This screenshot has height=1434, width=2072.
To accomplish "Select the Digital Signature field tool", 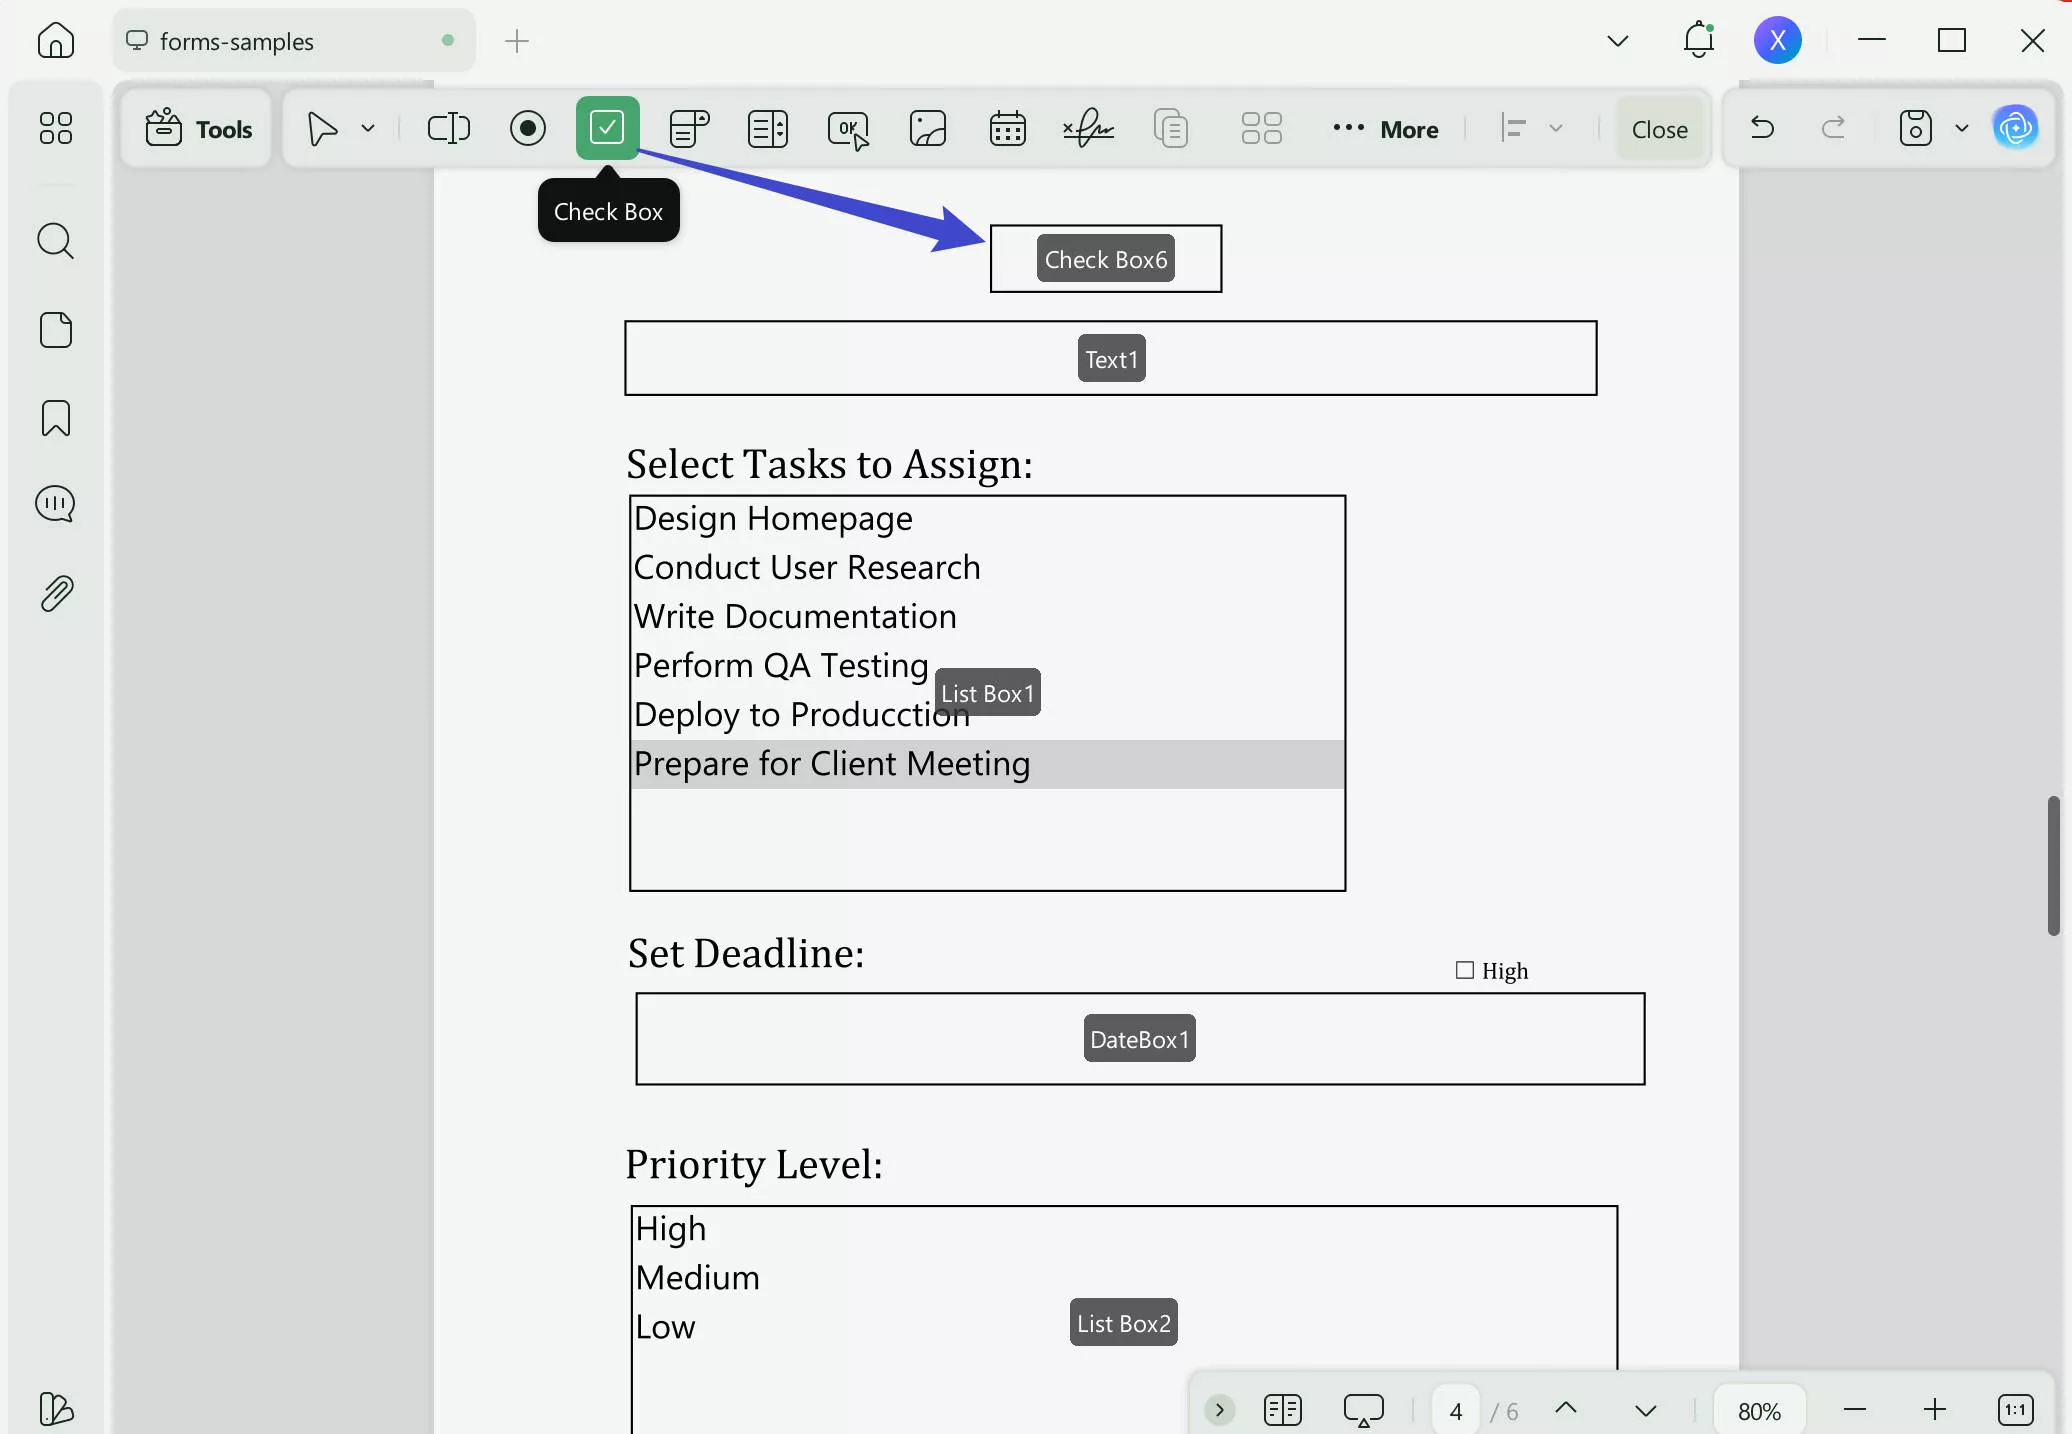I will coord(1088,128).
